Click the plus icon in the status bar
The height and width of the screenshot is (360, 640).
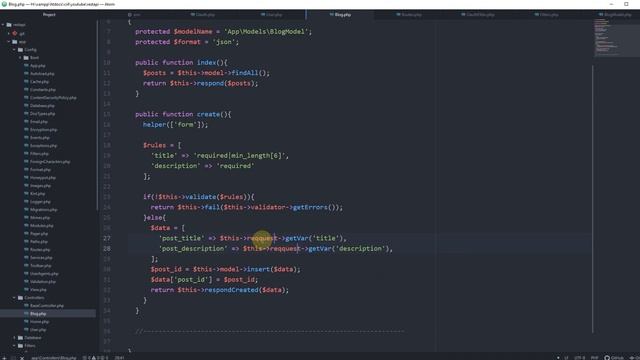(x=4, y=358)
